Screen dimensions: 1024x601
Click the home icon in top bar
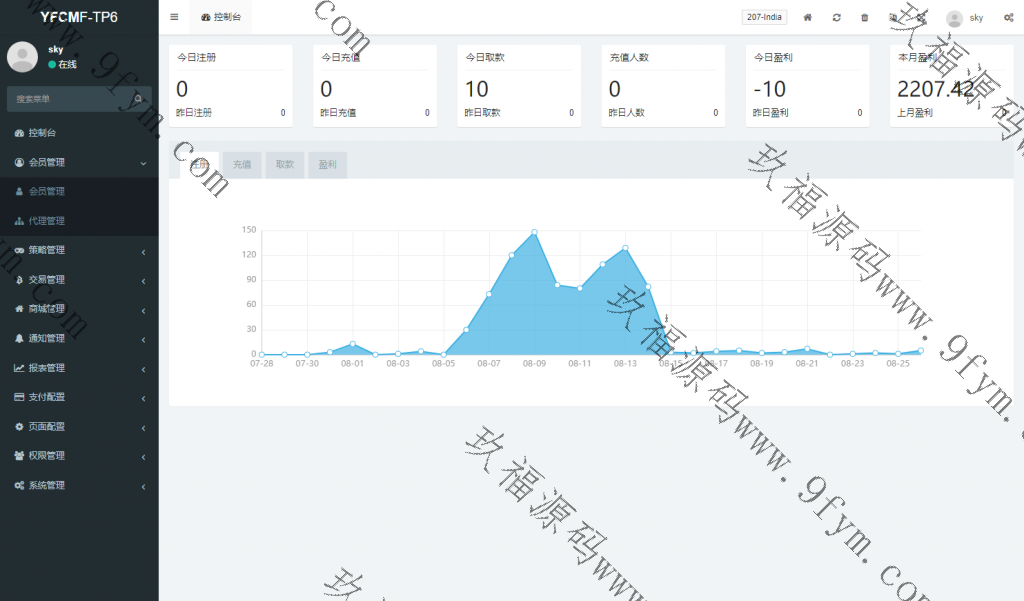click(x=808, y=17)
